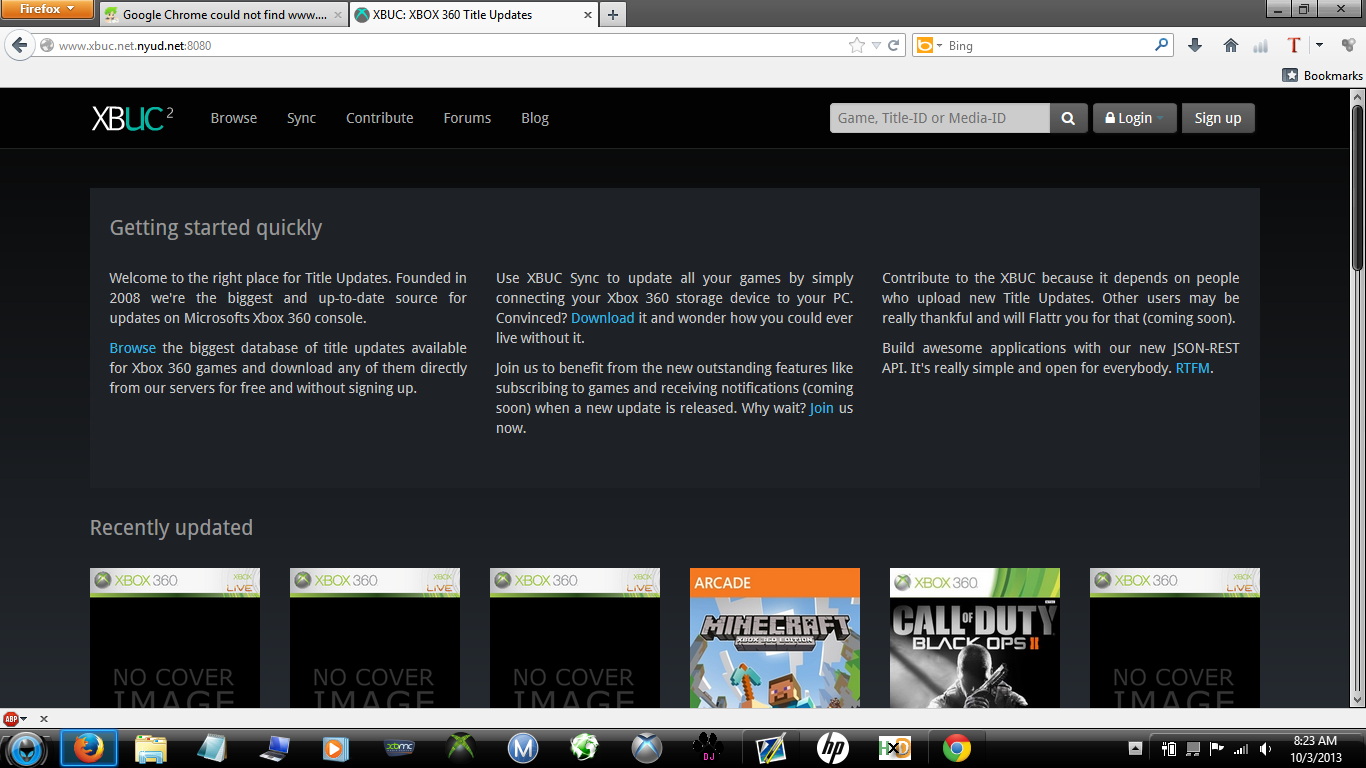Screen dimensions: 1366x768
Task: Open the Browse menu item
Action: tap(233, 118)
